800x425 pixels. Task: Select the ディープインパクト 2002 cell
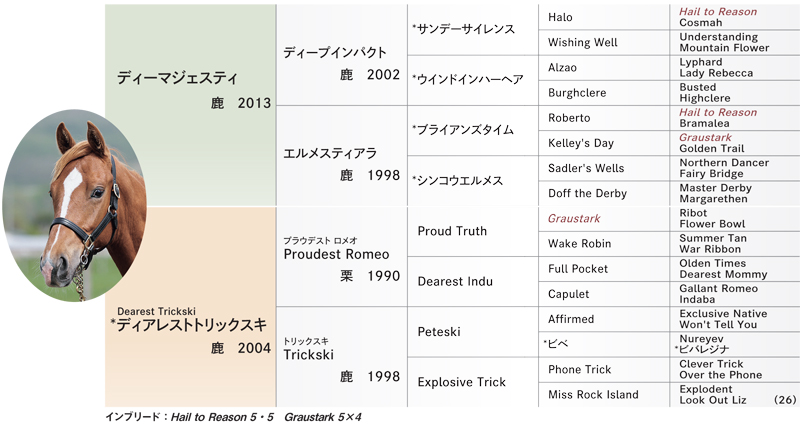tap(342, 55)
